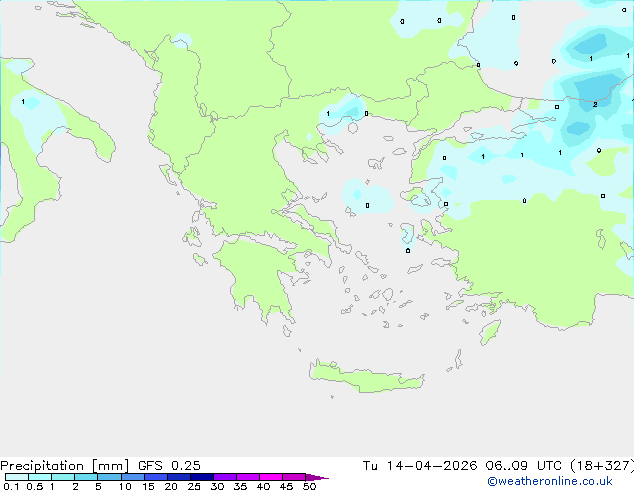The height and width of the screenshot is (490, 634).
Task: Click the darkest blue rain patch in the top right
Action: click(590, 44)
